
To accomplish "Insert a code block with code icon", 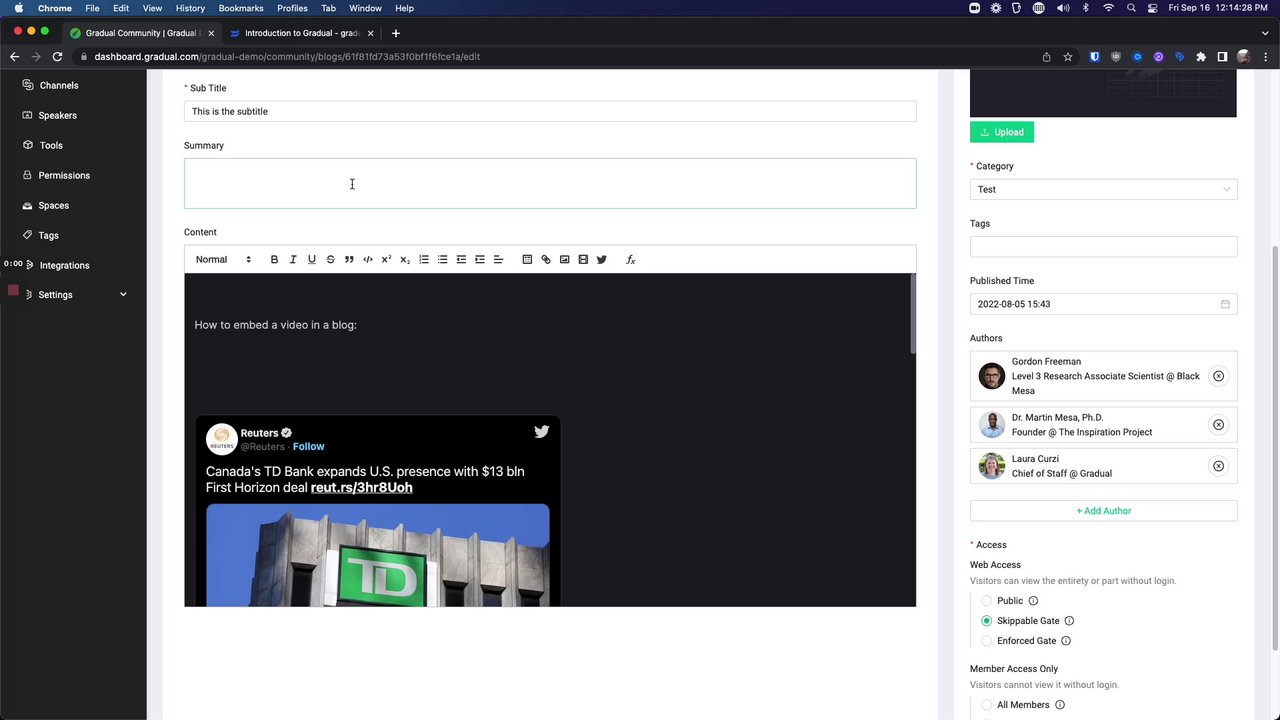I will (368, 260).
